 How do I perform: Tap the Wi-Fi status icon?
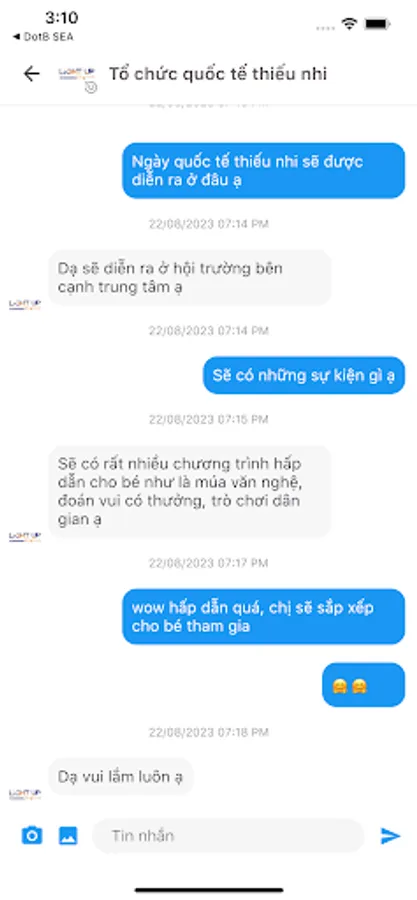(x=349, y=24)
